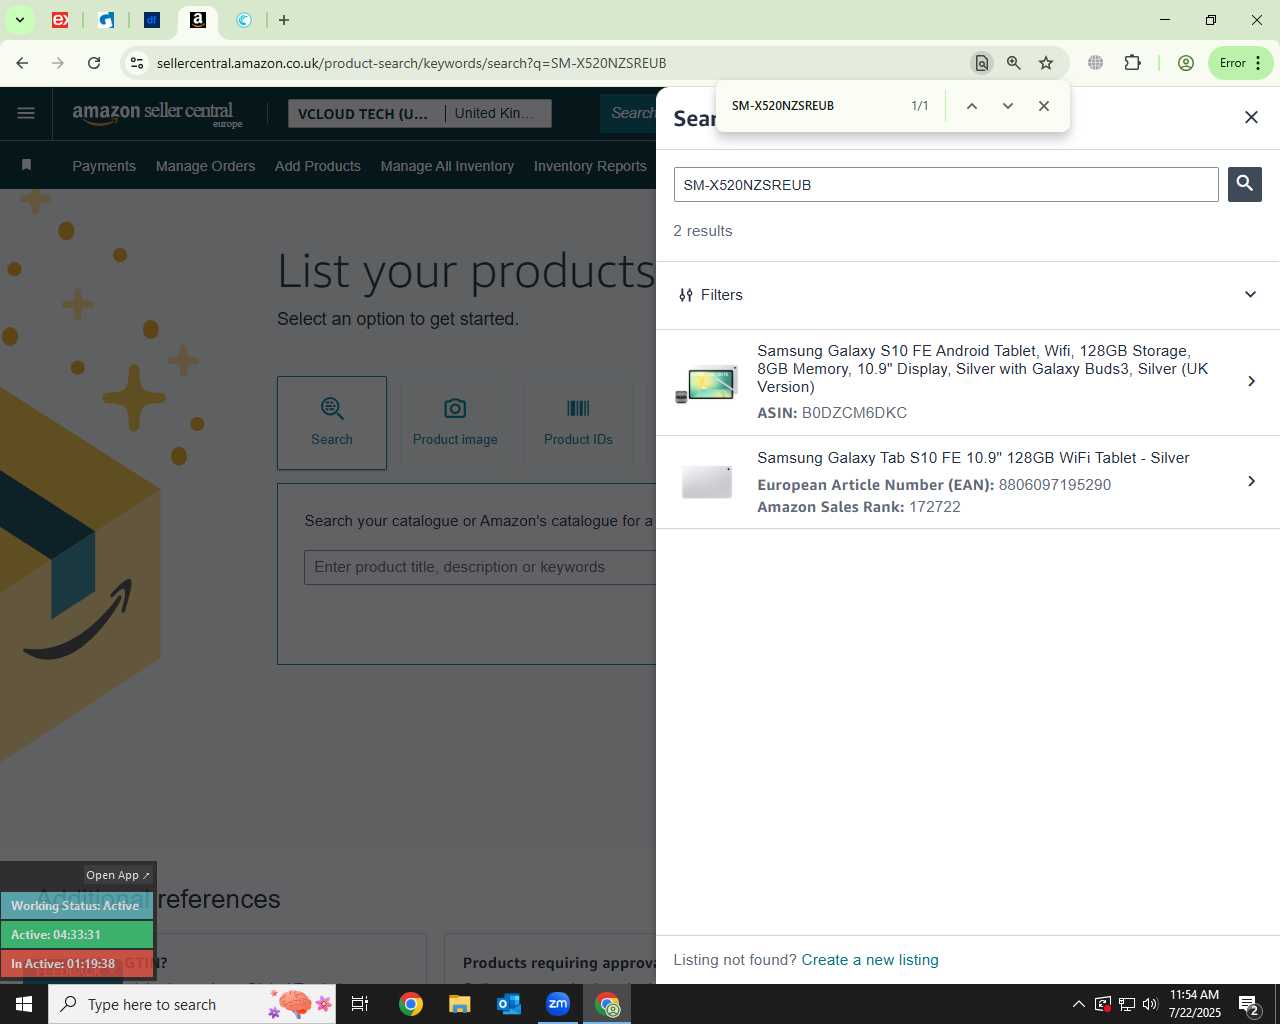Go to previous find-in-page match

pos(971,106)
